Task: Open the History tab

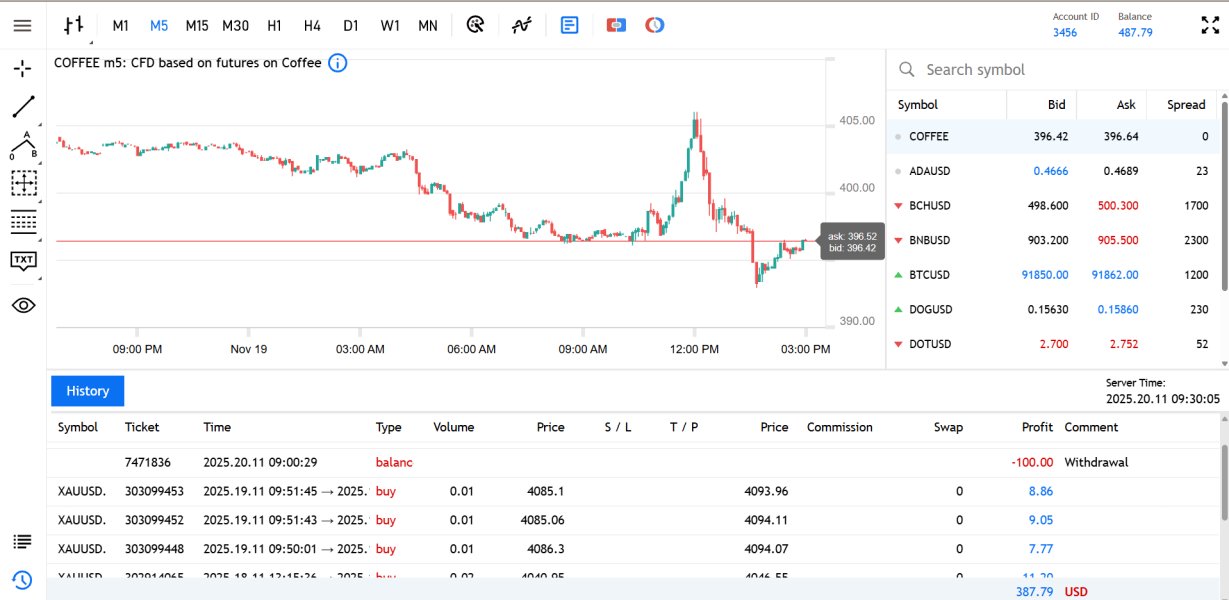Action: pyautogui.click(x=87, y=391)
